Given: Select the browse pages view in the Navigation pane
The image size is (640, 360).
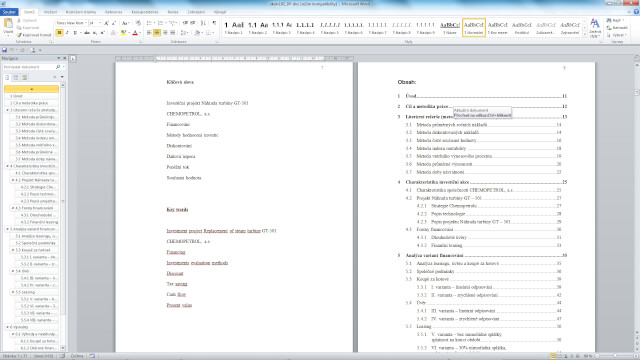Looking at the screenshot, I should click(x=16, y=77).
